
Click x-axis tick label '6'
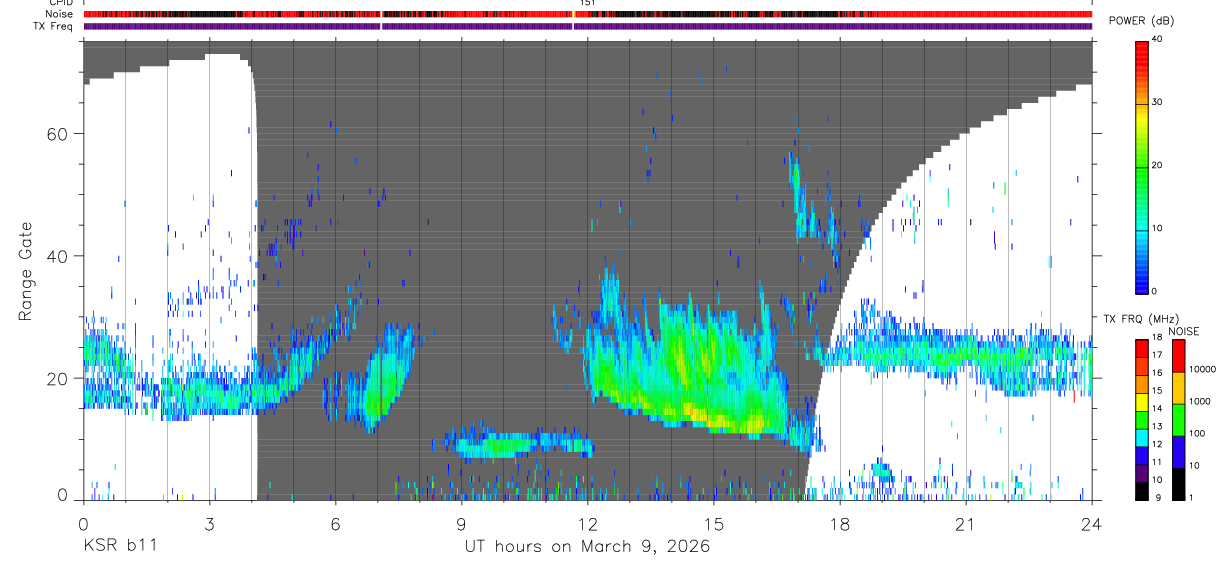pyautogui.click(x=335, y=523)
